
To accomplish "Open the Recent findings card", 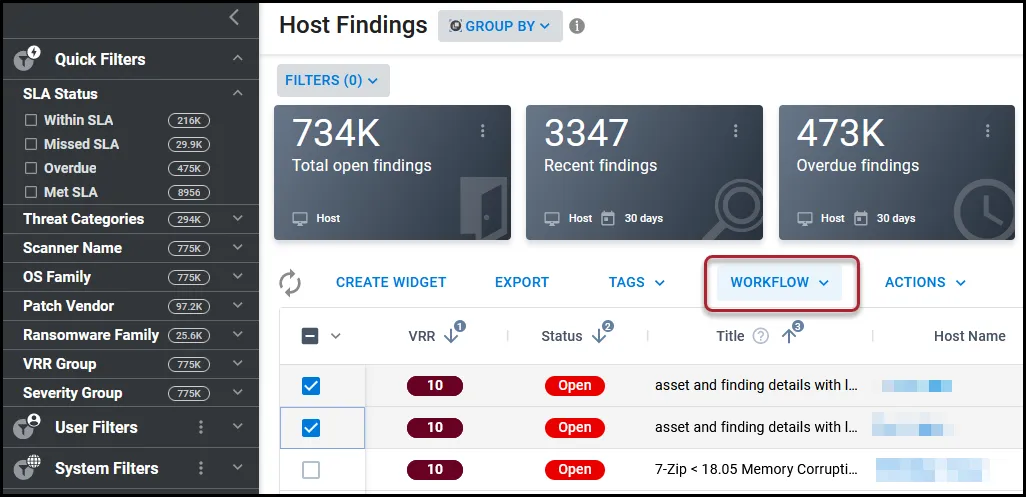I will (x=645, y=173).
